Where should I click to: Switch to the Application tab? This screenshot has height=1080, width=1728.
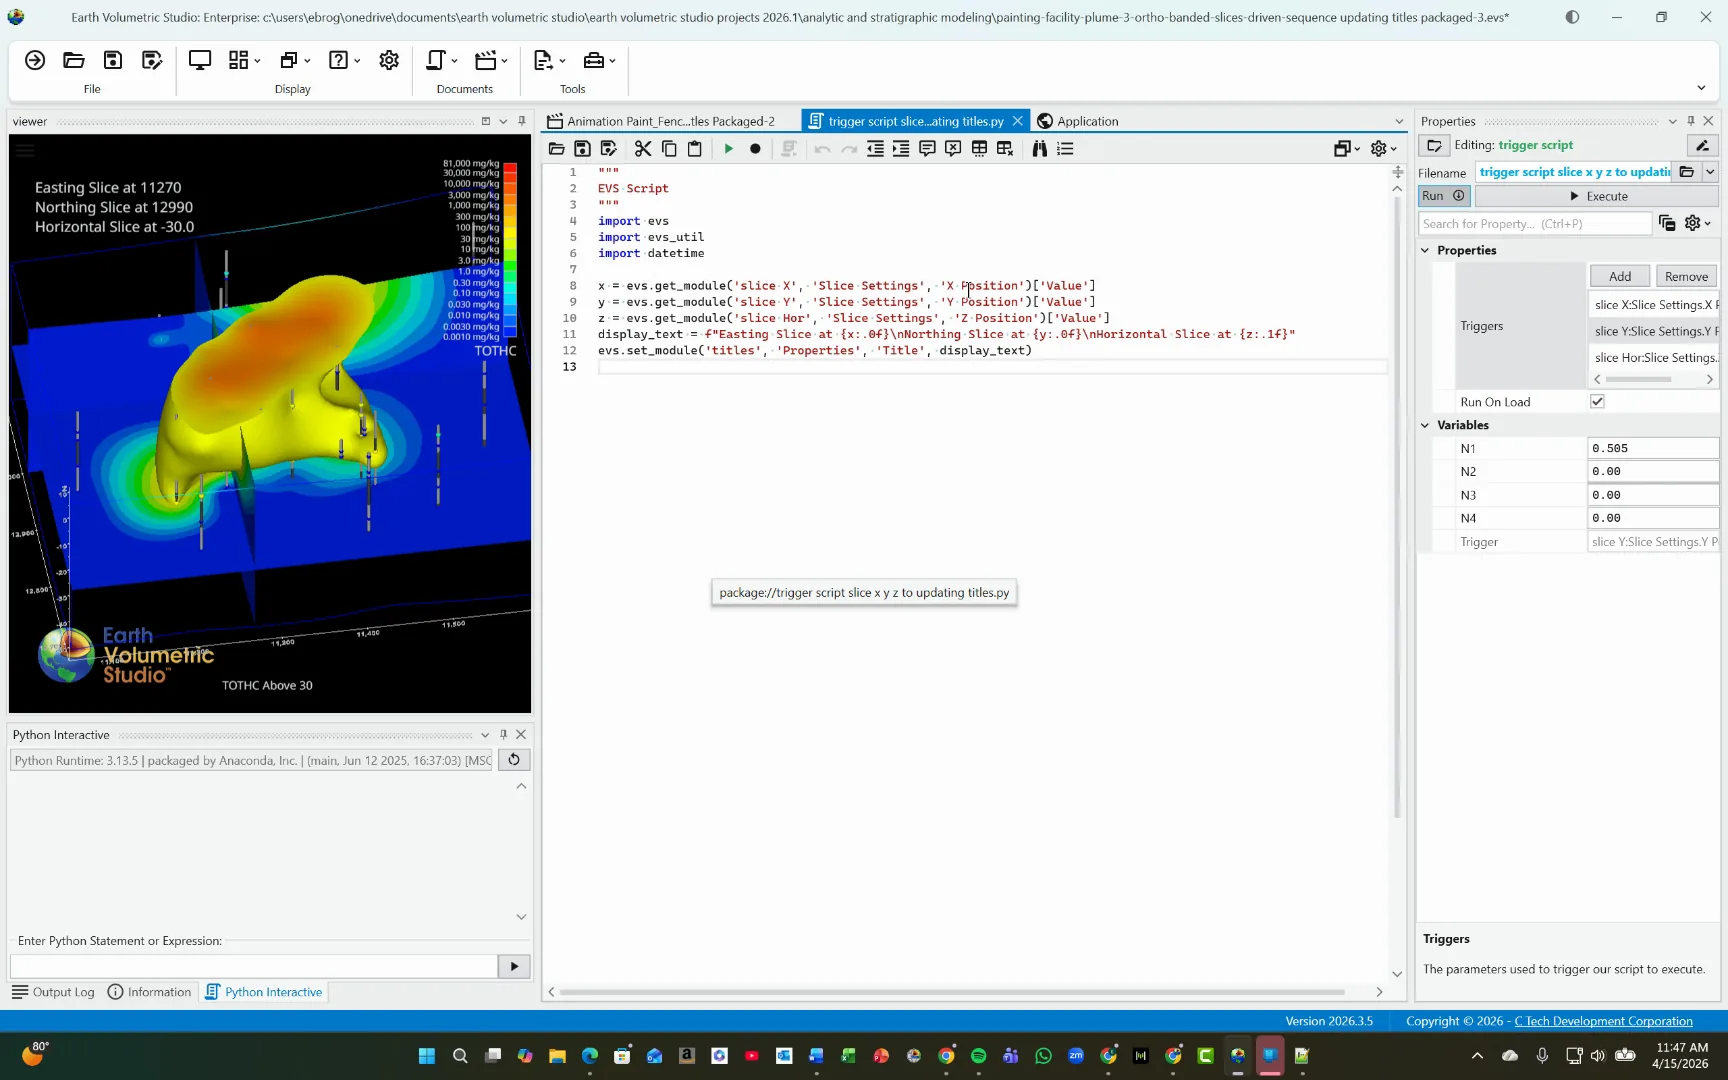point(1078,121)
